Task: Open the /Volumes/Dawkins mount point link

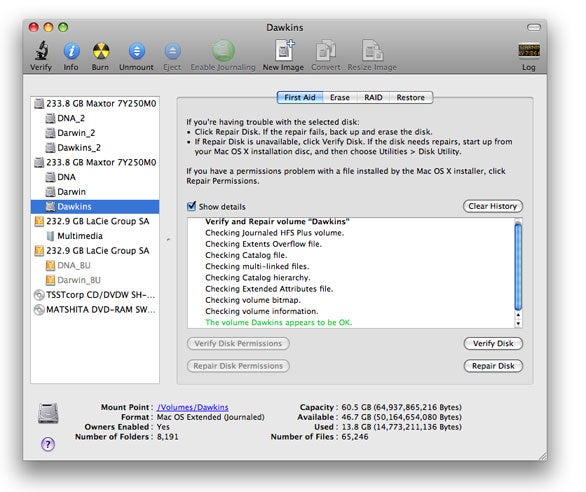Action: 192,407
